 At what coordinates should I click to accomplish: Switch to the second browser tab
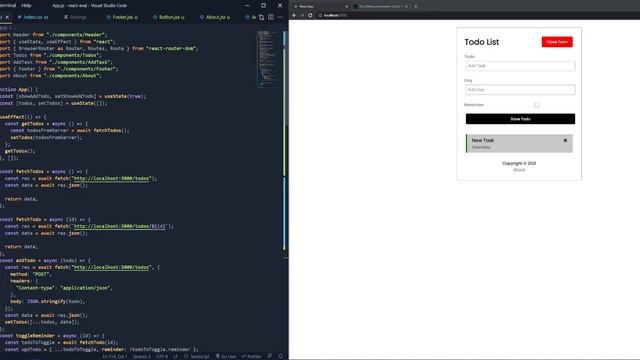(x=380, y=7)
